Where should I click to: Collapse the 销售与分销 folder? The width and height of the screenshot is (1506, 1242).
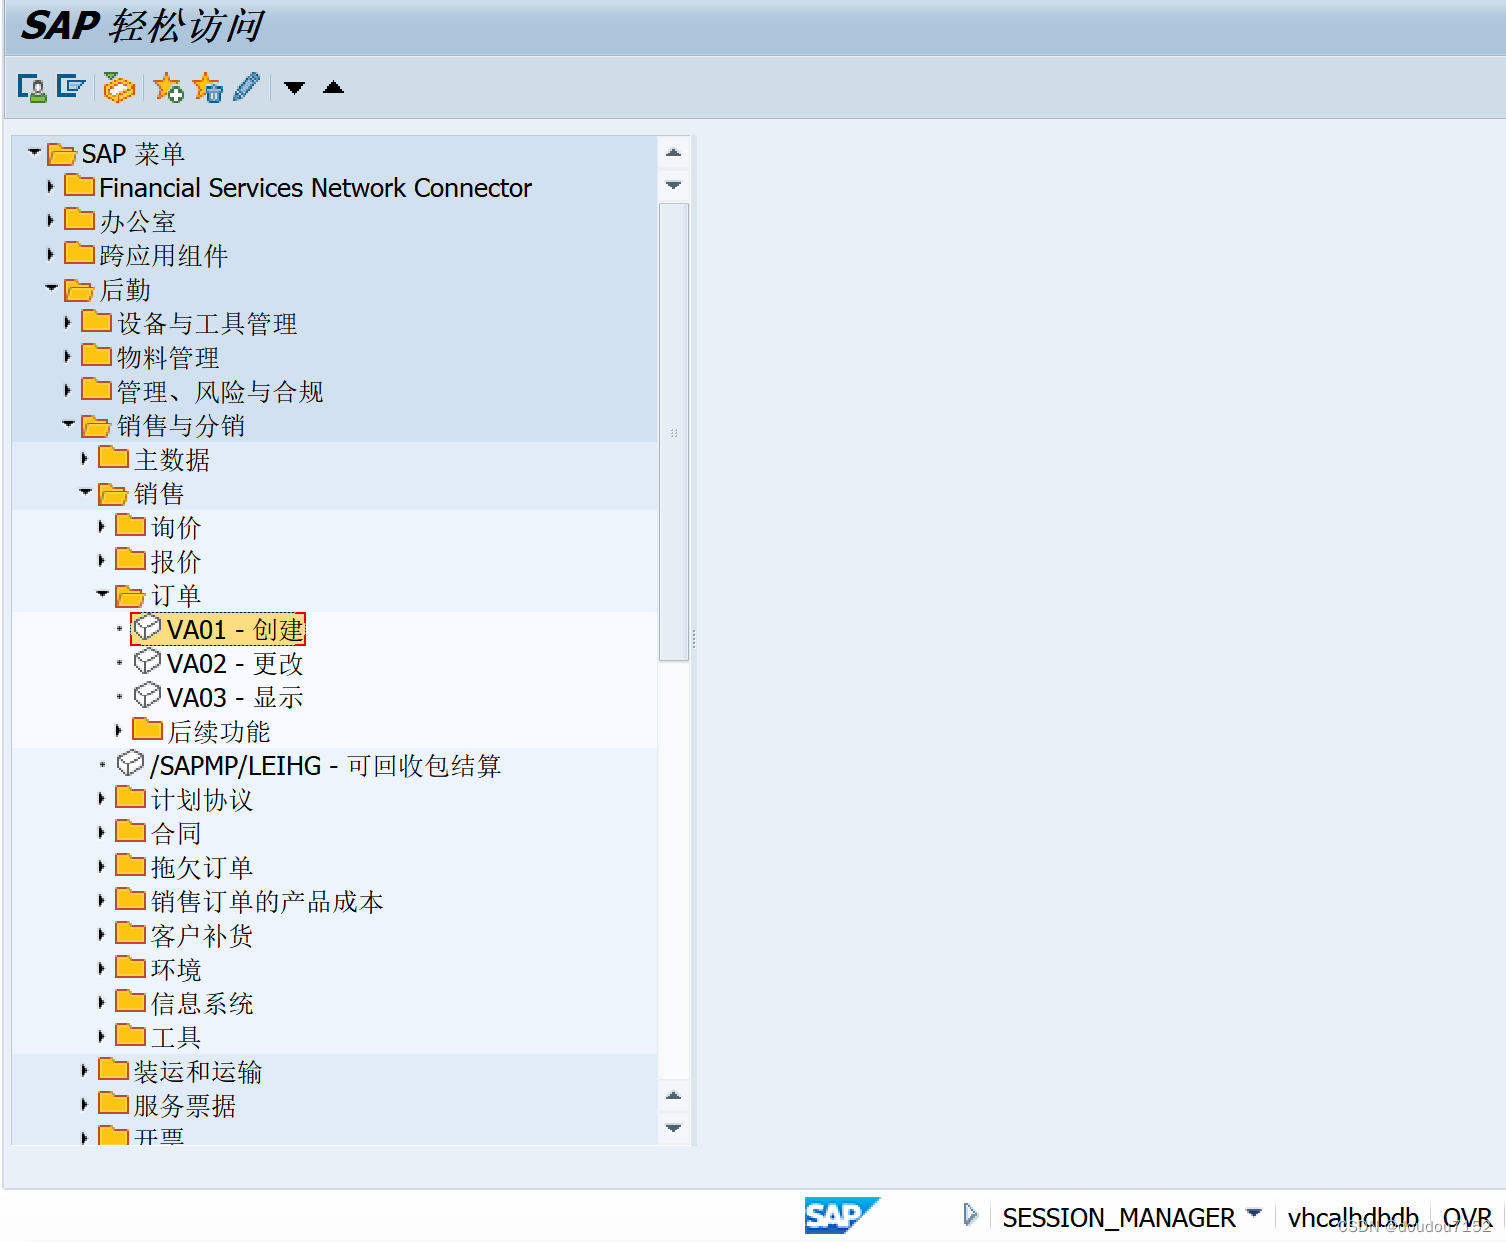coord(68,424)
